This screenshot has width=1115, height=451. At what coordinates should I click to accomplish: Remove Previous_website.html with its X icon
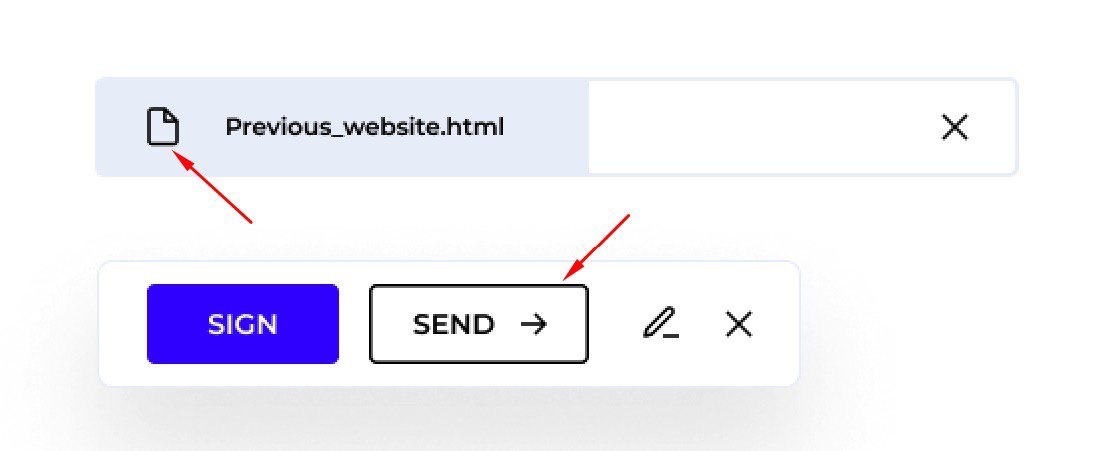pyautogui.click(x=954, y=127)
